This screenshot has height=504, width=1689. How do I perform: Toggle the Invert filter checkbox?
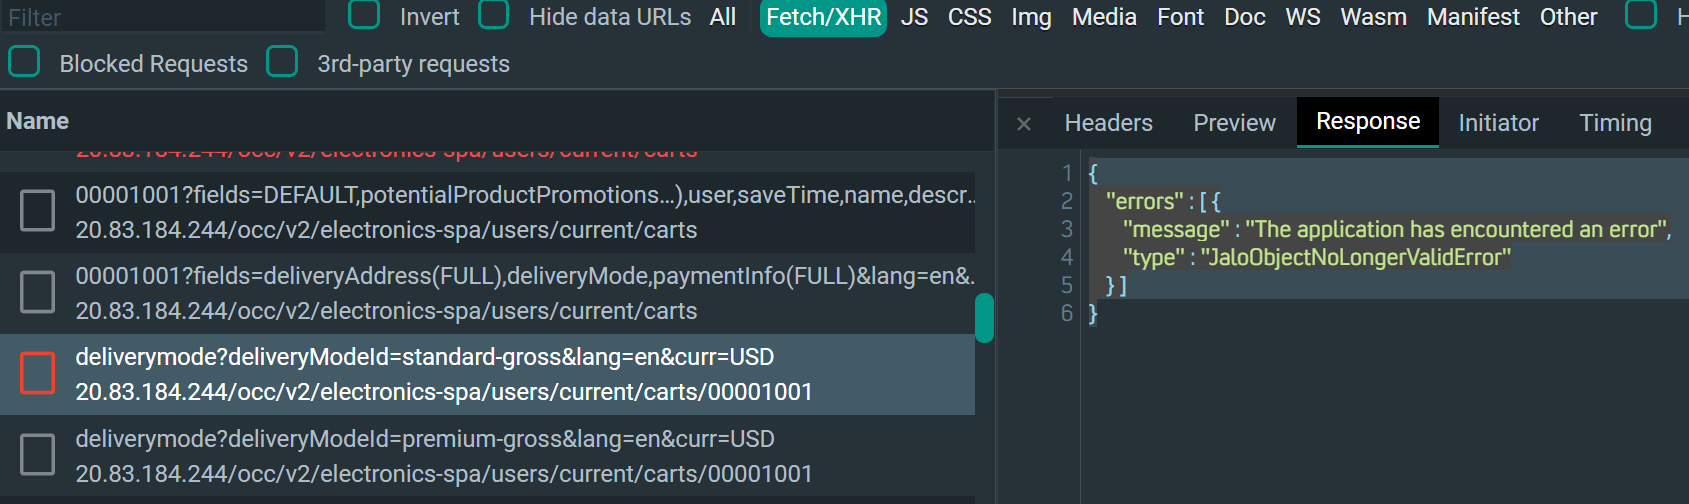tap(364, 15)
